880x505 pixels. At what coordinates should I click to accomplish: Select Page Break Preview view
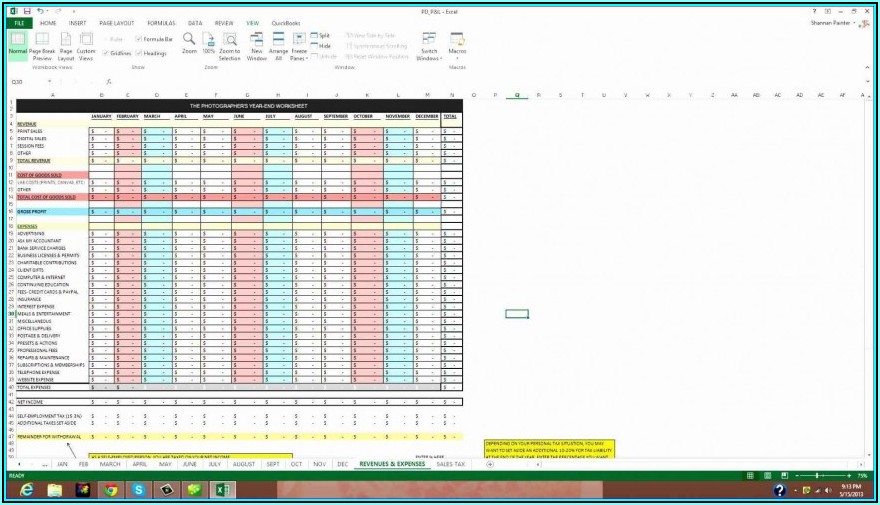pos(42,45)
